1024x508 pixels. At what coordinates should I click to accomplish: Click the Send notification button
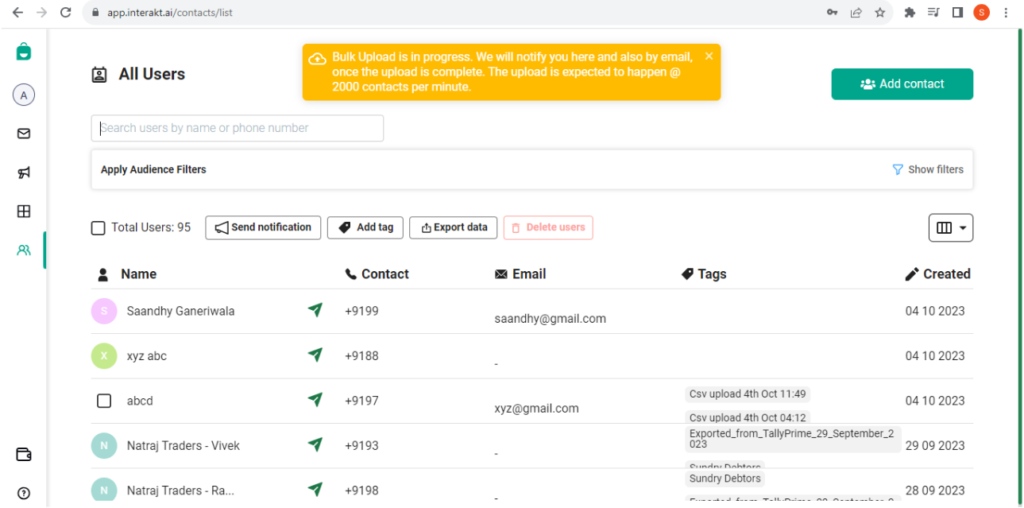pyautogui.click(x=263, y=227)
